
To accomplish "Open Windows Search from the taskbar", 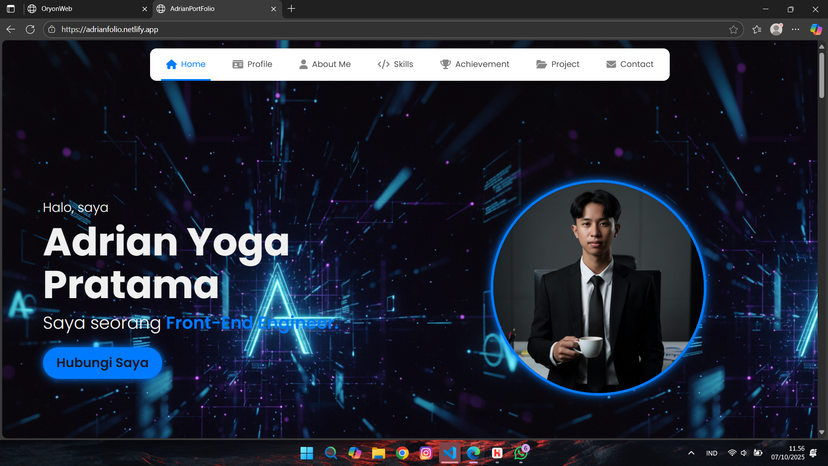I will (x=331, y=453).
